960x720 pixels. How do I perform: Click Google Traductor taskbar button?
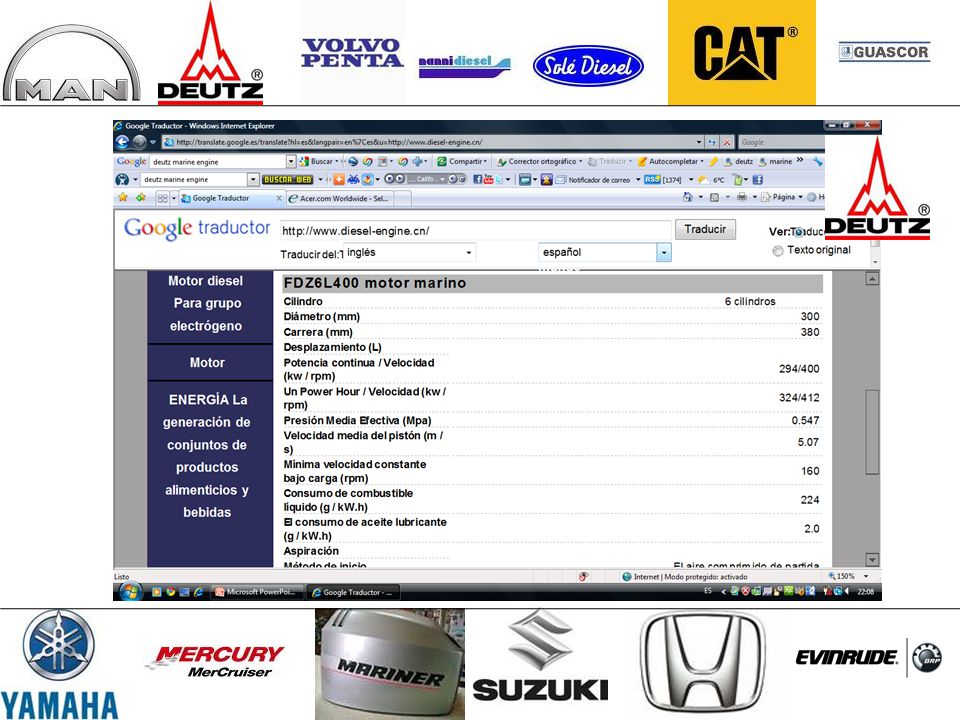(x=354, y=592)
